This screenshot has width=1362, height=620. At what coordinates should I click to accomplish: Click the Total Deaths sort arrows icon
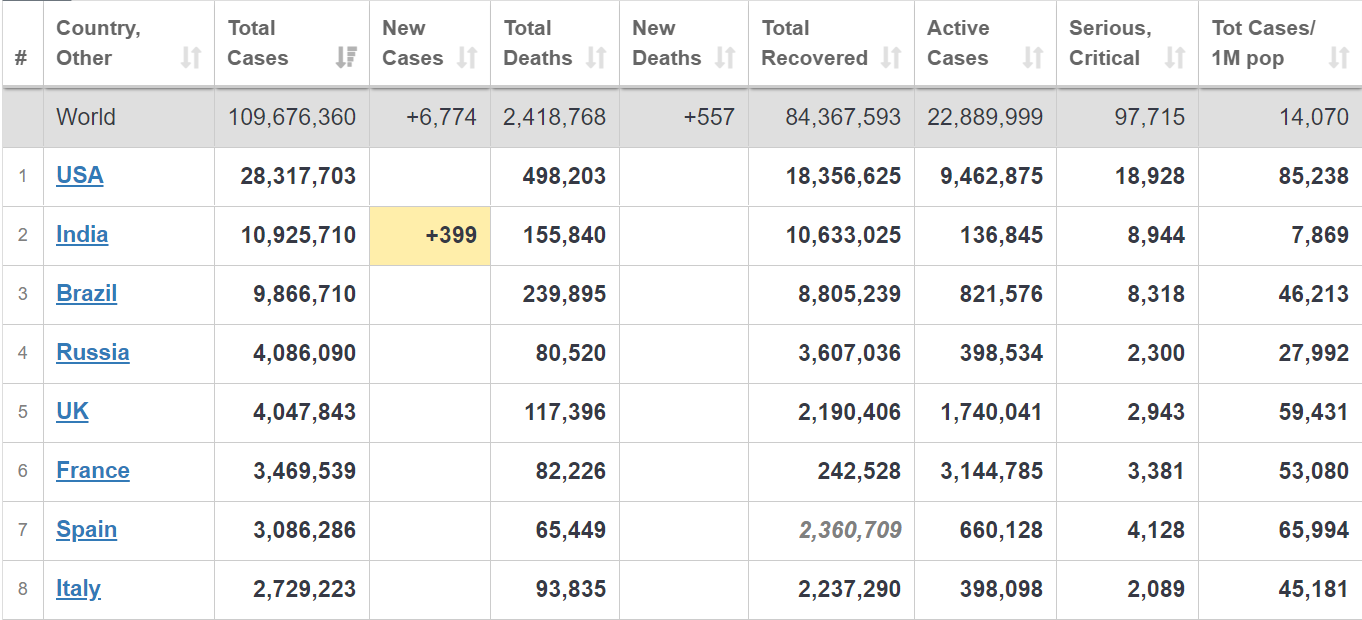[x=596, y=59]
